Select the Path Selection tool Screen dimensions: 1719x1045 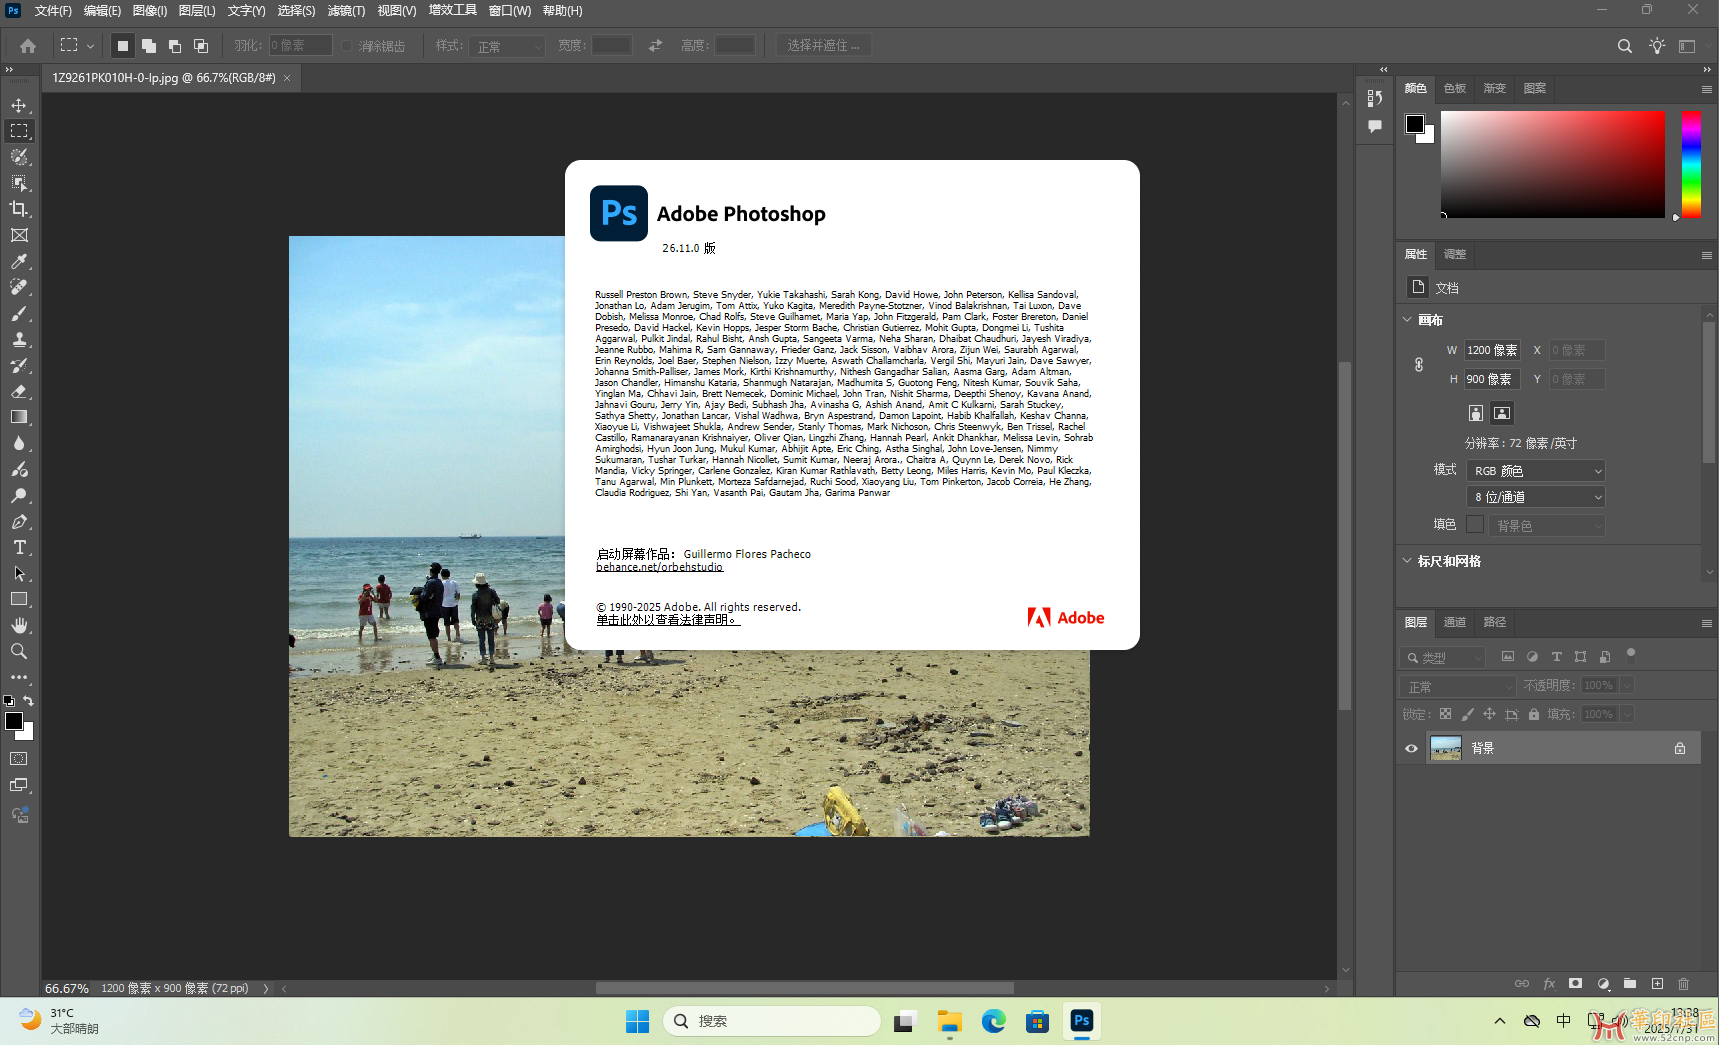[x=19, y=573]
